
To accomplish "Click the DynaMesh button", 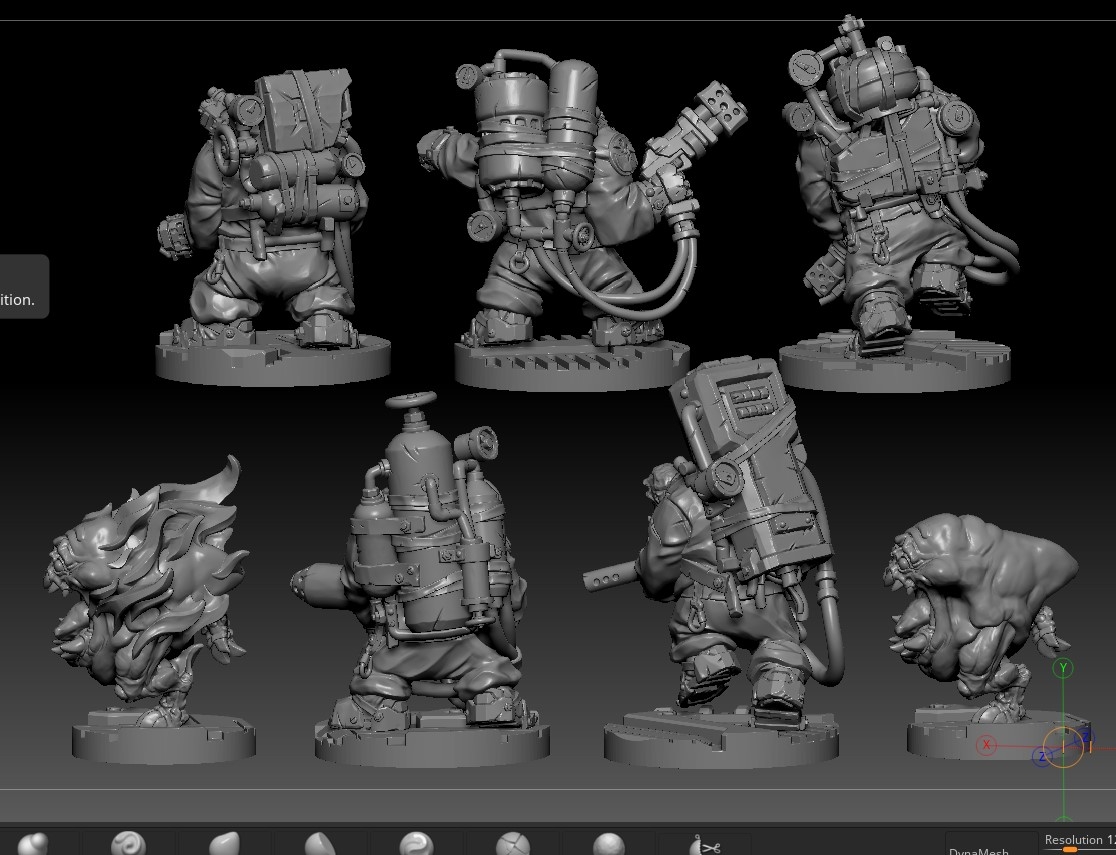I will click(978, 850).
